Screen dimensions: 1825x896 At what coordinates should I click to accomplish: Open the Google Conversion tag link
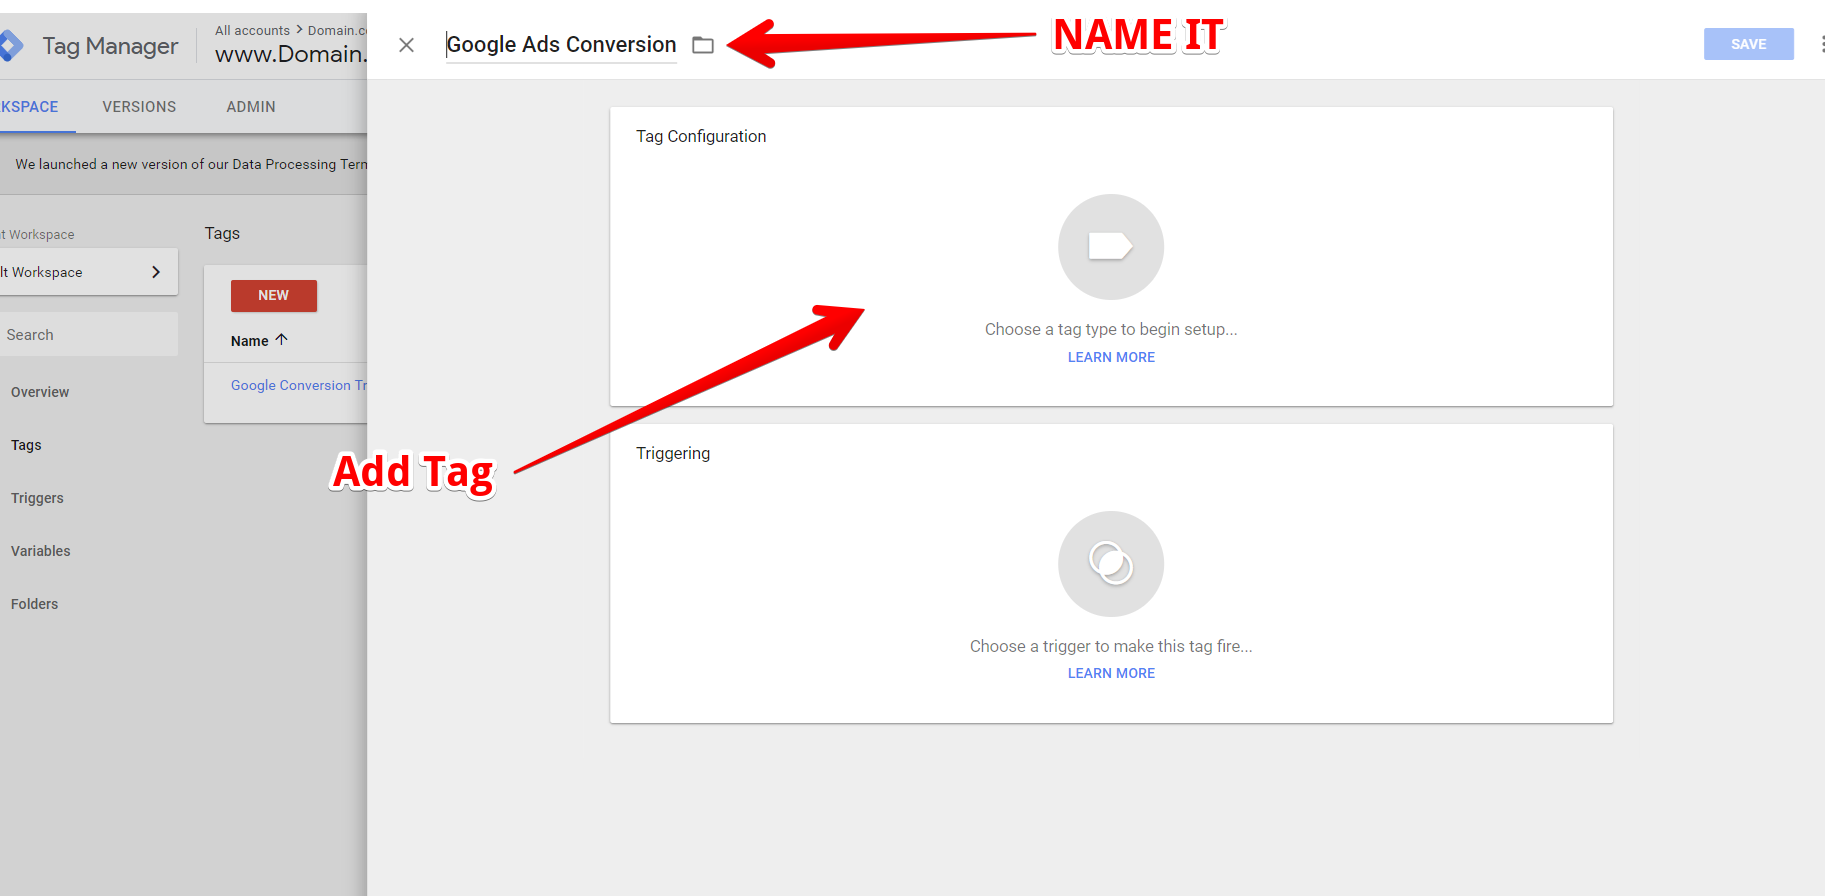tap(299, 385)
